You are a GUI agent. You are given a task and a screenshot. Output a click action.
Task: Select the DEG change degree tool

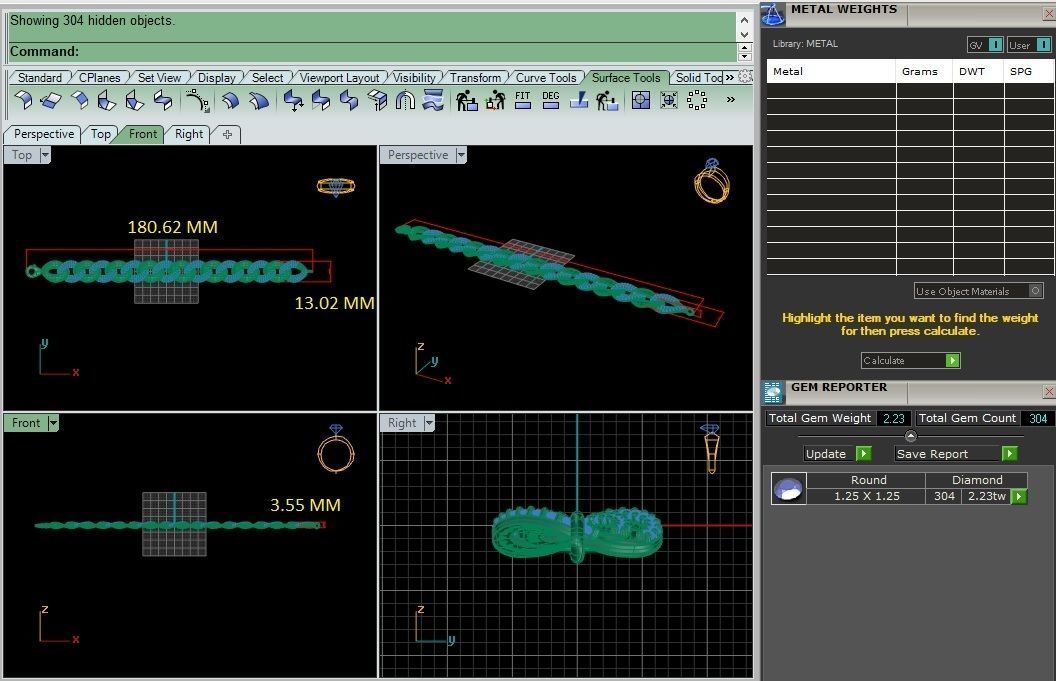tap(551, 100)
